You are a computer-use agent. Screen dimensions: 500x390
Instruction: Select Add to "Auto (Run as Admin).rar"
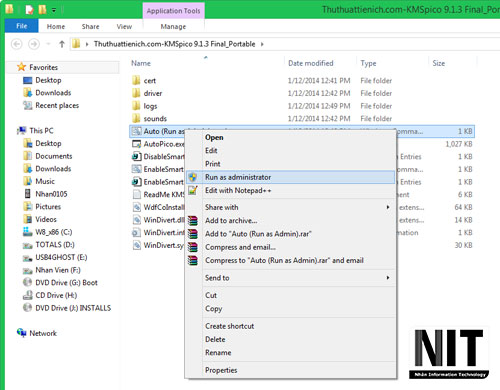(x=290, y=234)
